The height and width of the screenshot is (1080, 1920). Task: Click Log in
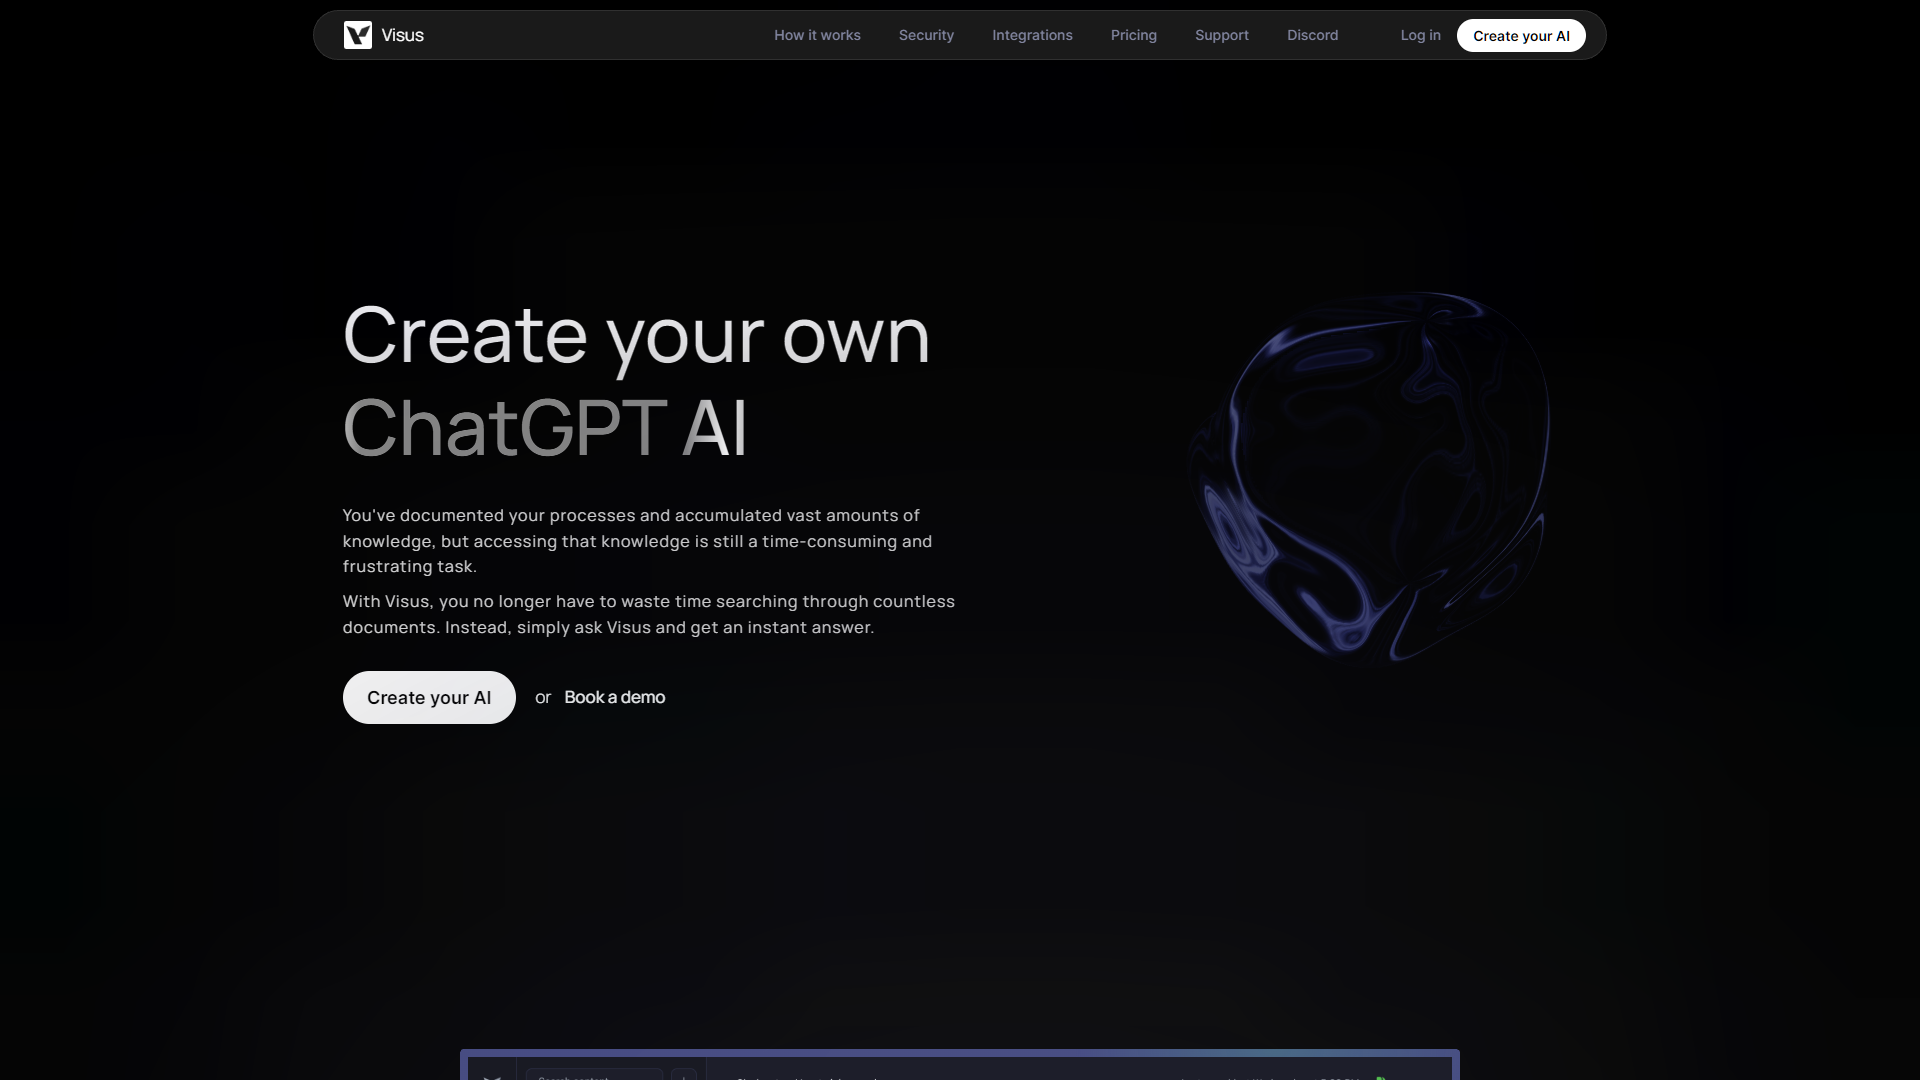1420,35
